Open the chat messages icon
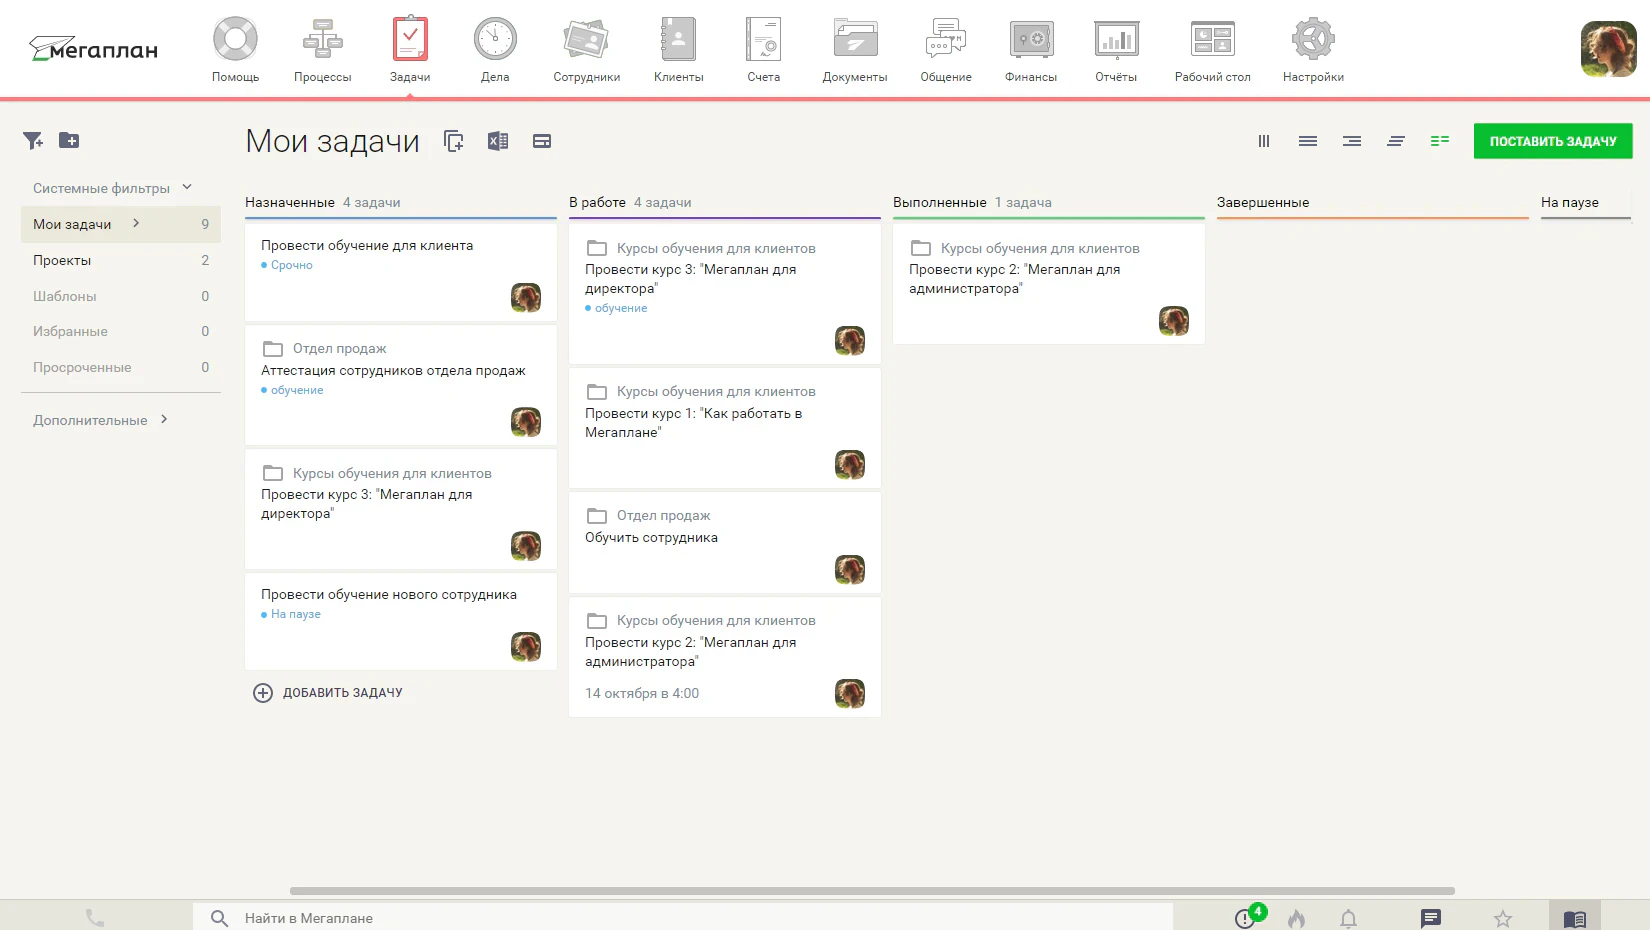The width and height of the screenshot is (1650, 930). (x=1431, y=918)
